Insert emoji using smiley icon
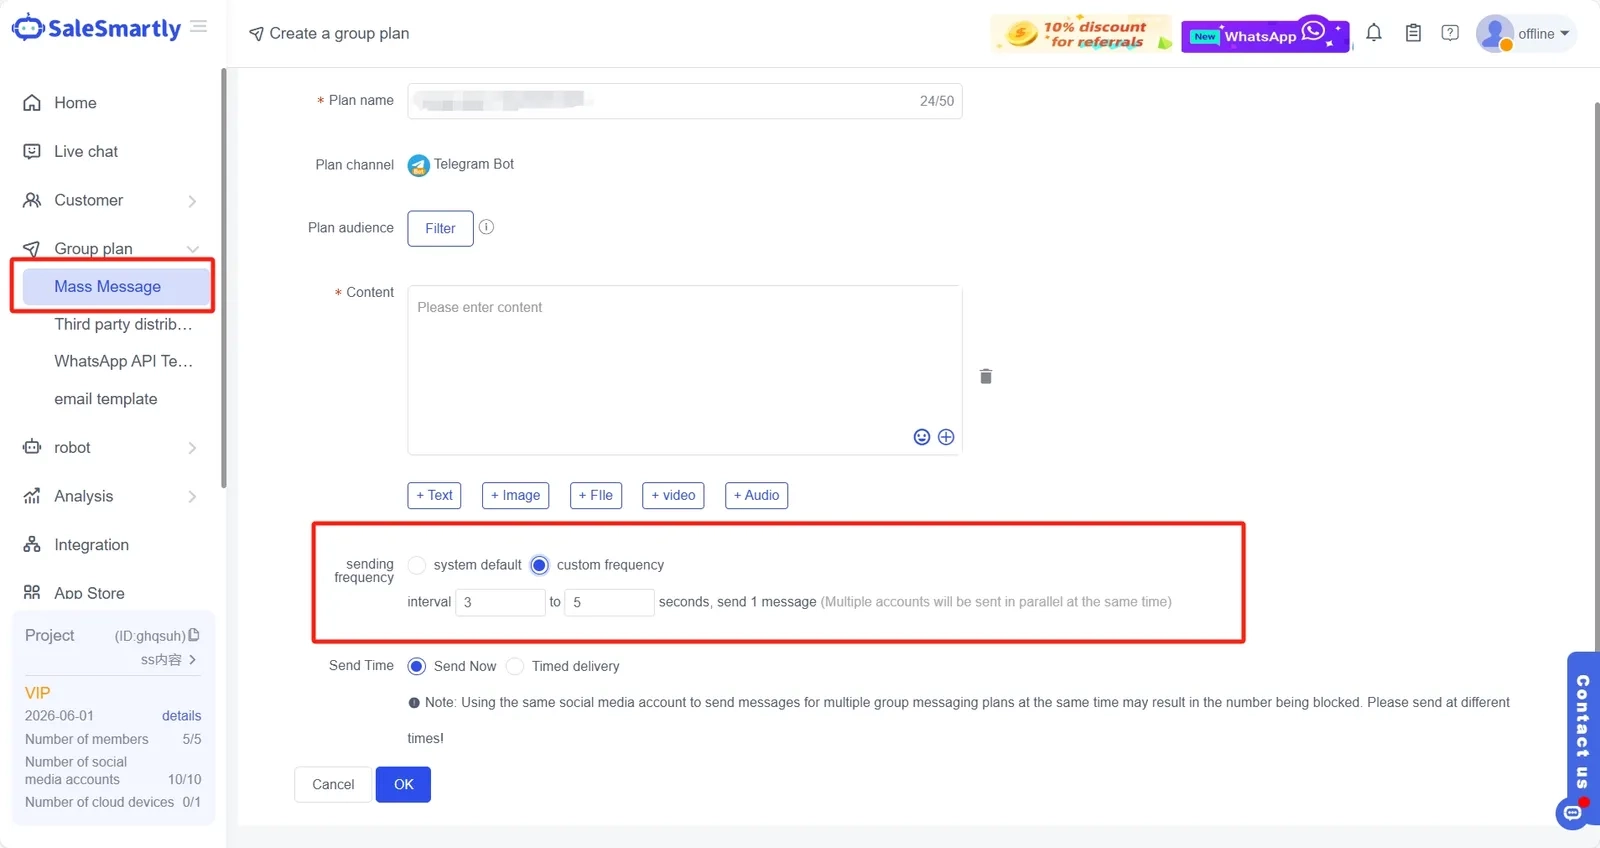 coord(922,437)
